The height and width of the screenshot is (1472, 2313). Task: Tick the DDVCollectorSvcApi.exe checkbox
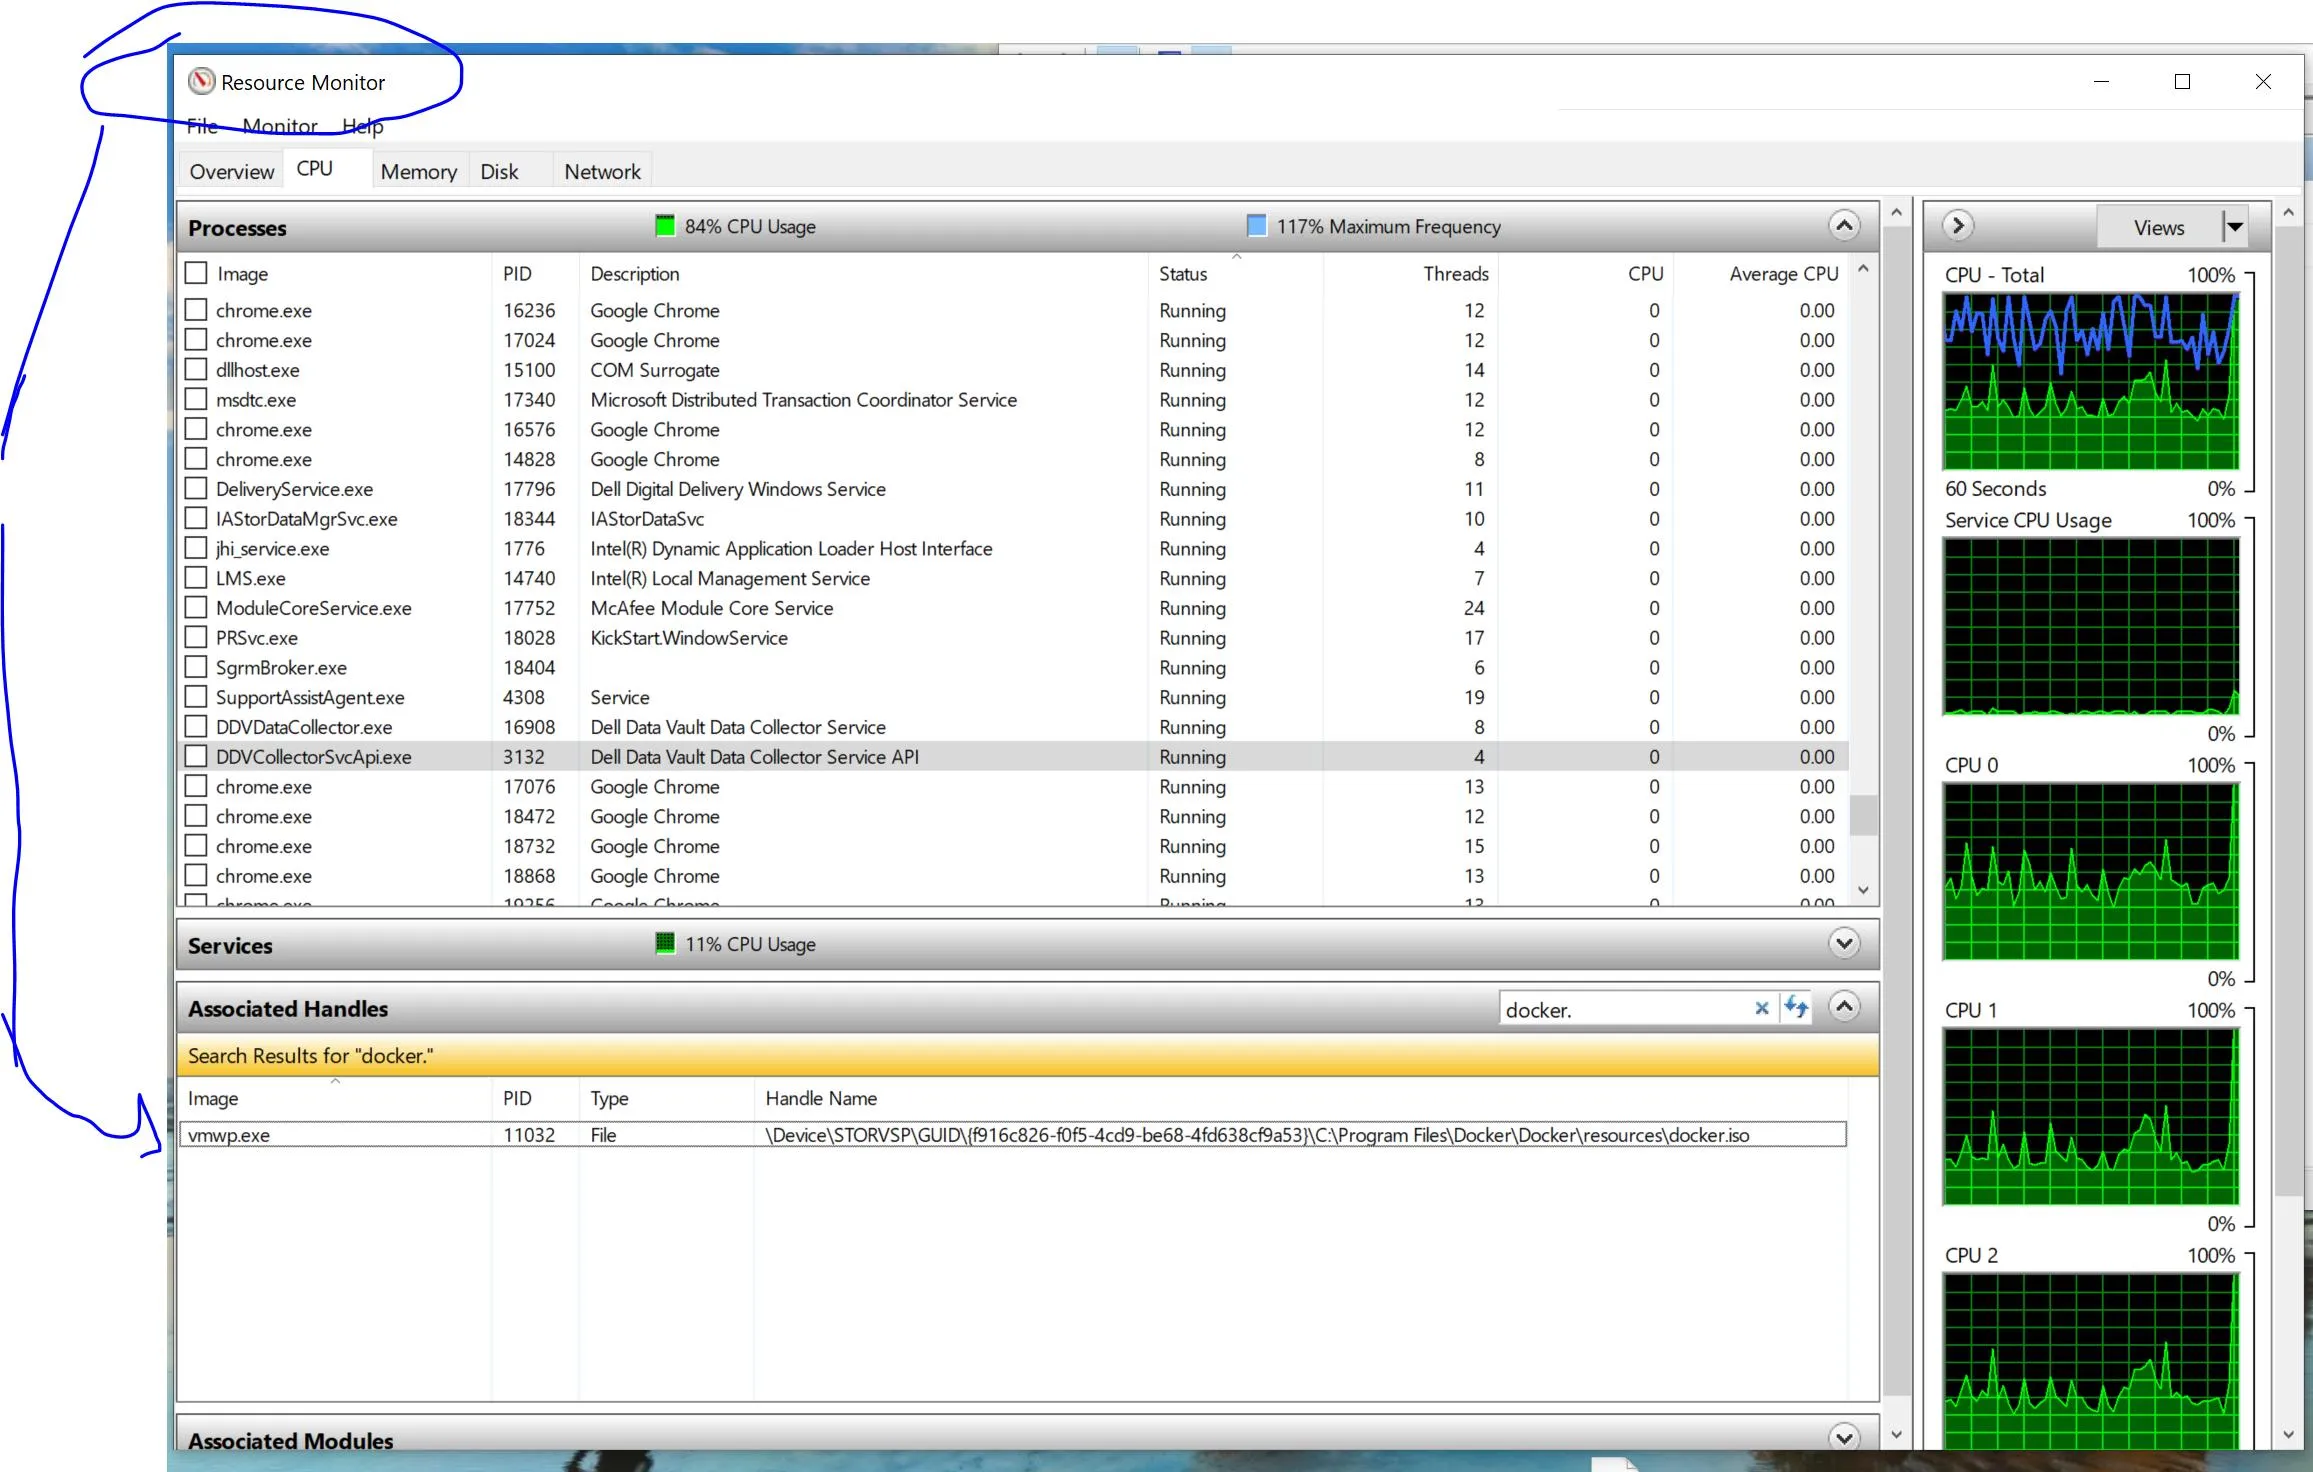click(x=196, y=756)
